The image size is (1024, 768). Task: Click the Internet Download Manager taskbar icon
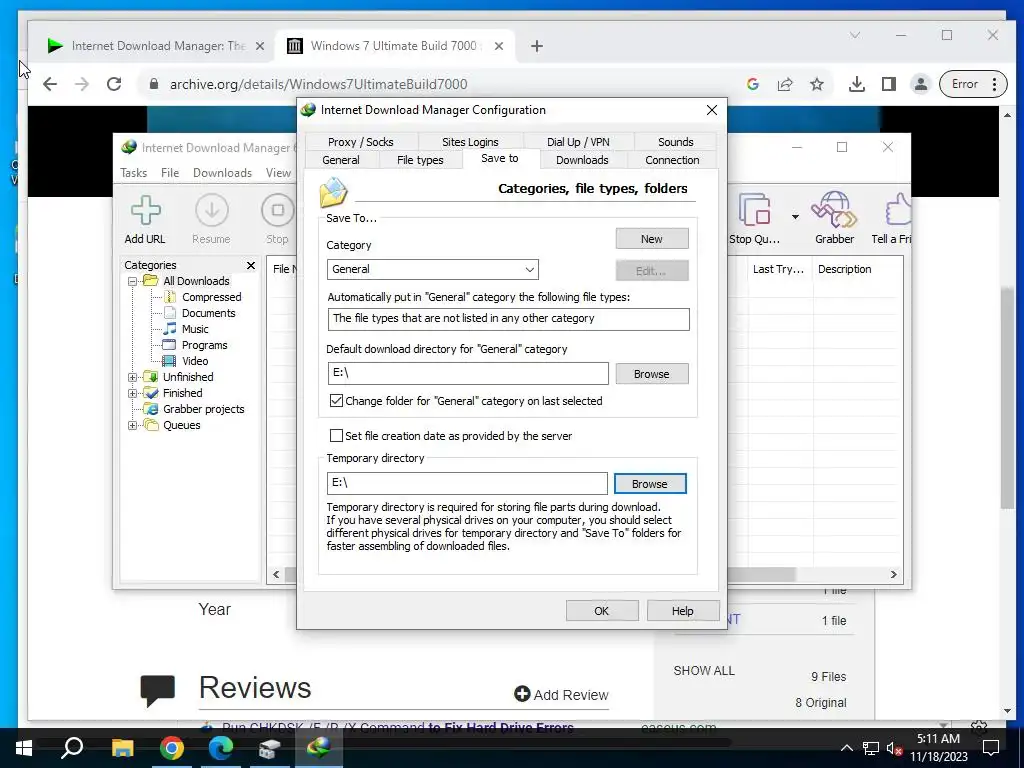pos(319,748)
